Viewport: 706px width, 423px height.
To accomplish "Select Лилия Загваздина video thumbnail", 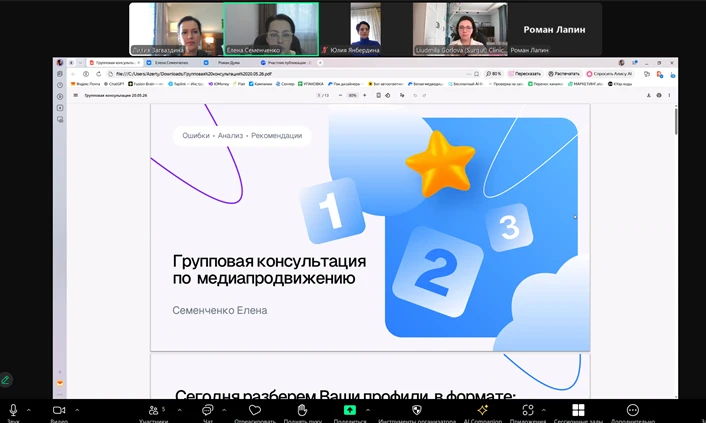I will click(x=176, y=29).
